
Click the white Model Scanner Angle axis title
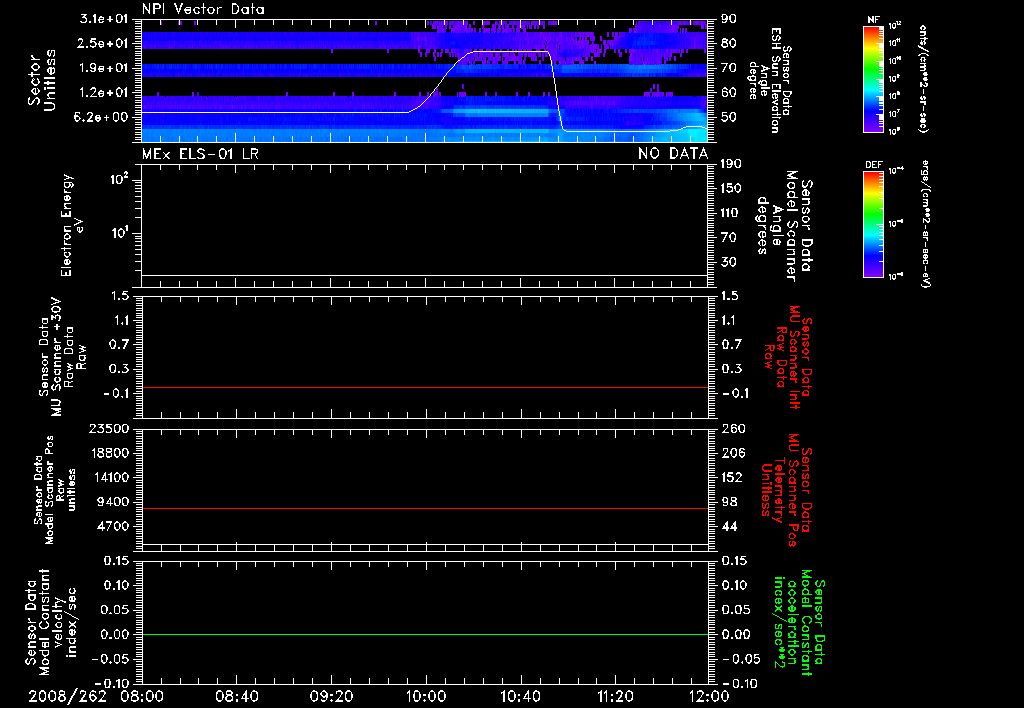click(x=784, y=226)
